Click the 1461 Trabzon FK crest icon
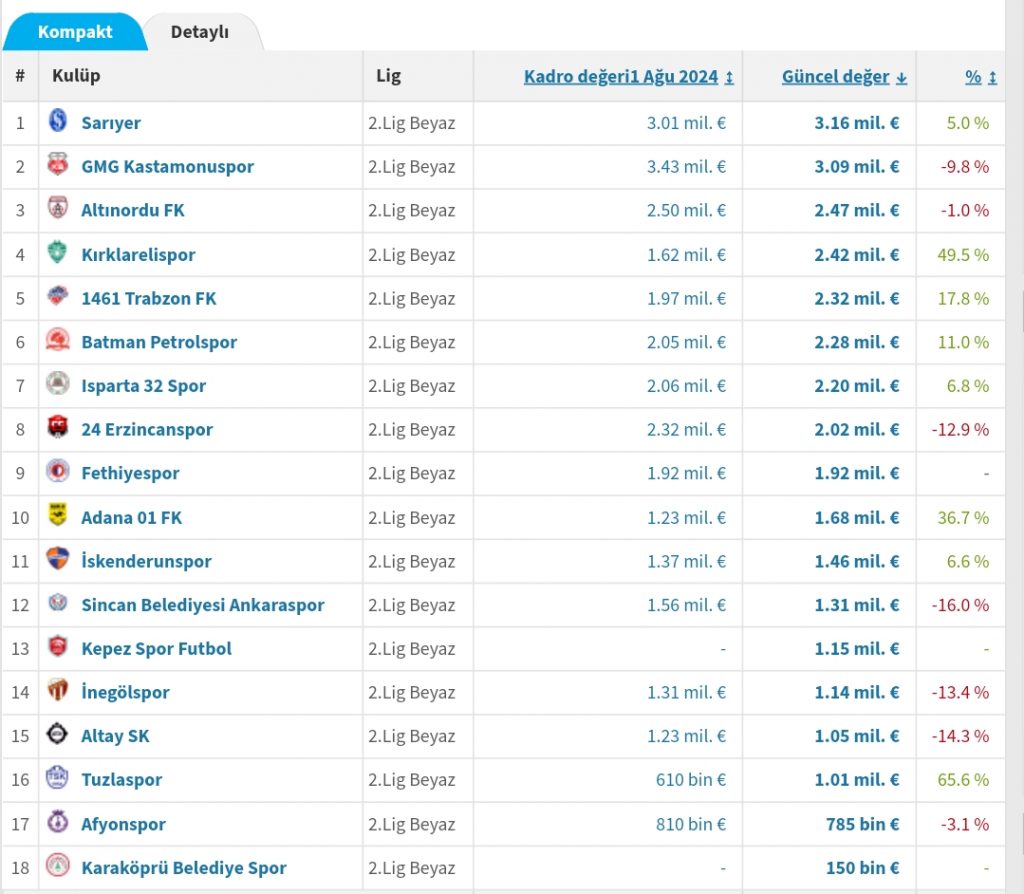 click(58, 296)
